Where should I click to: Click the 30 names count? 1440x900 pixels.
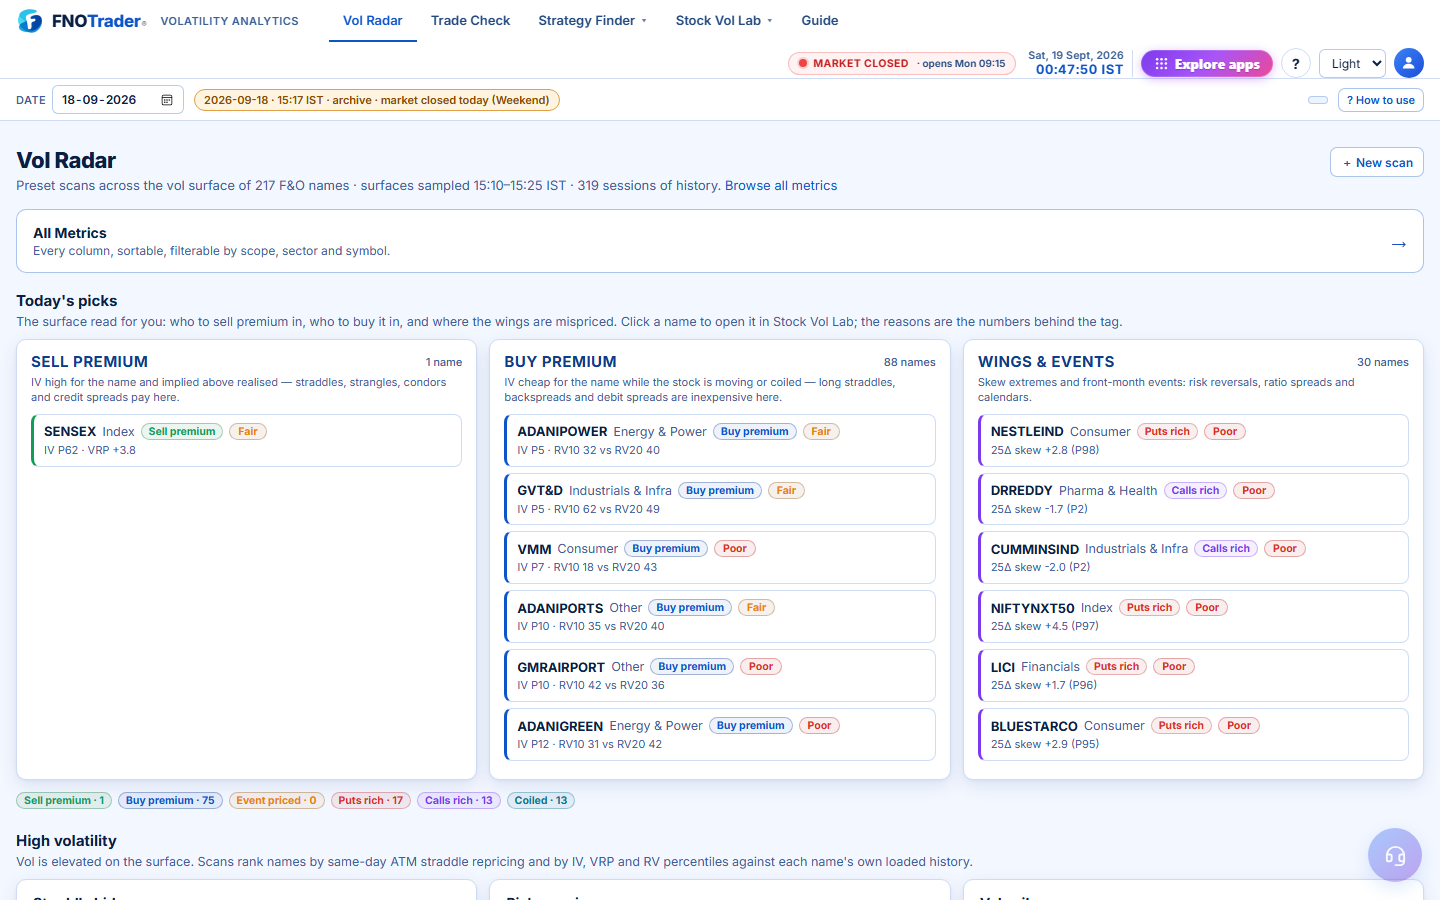(x=1383, y=362)
